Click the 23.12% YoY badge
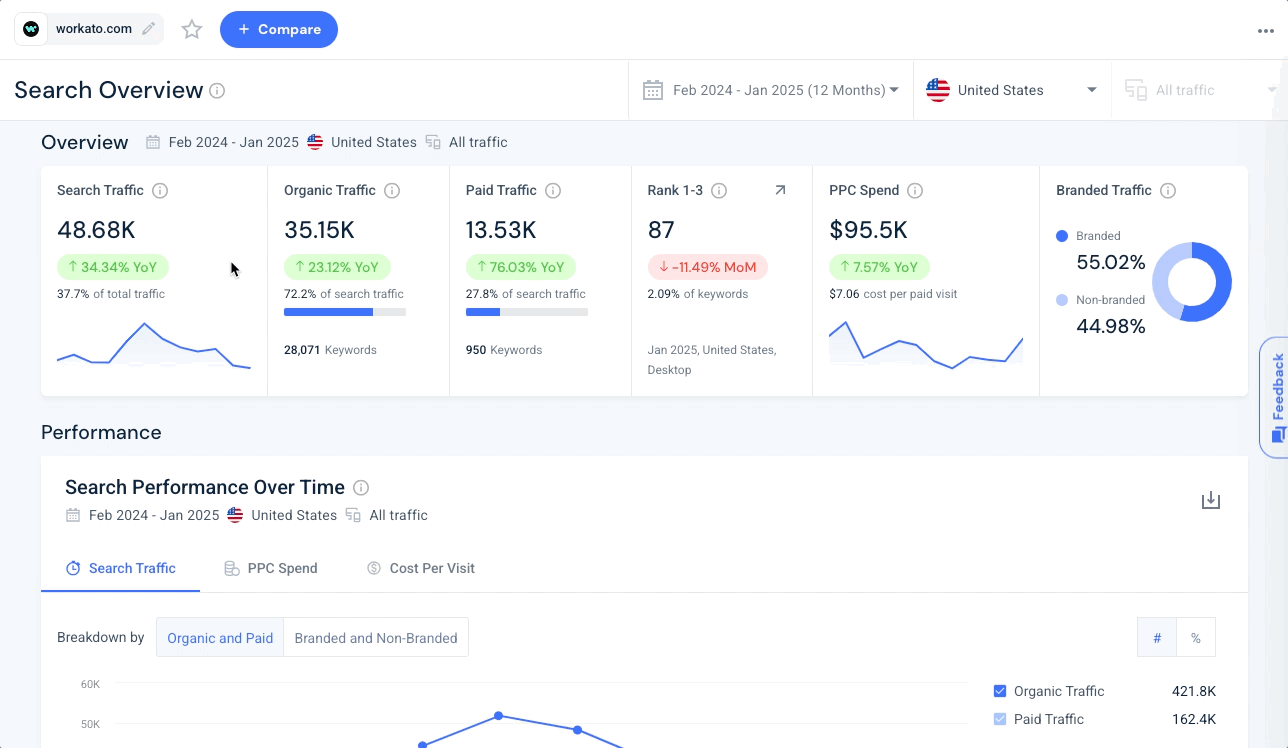 (x=337, y=267)
